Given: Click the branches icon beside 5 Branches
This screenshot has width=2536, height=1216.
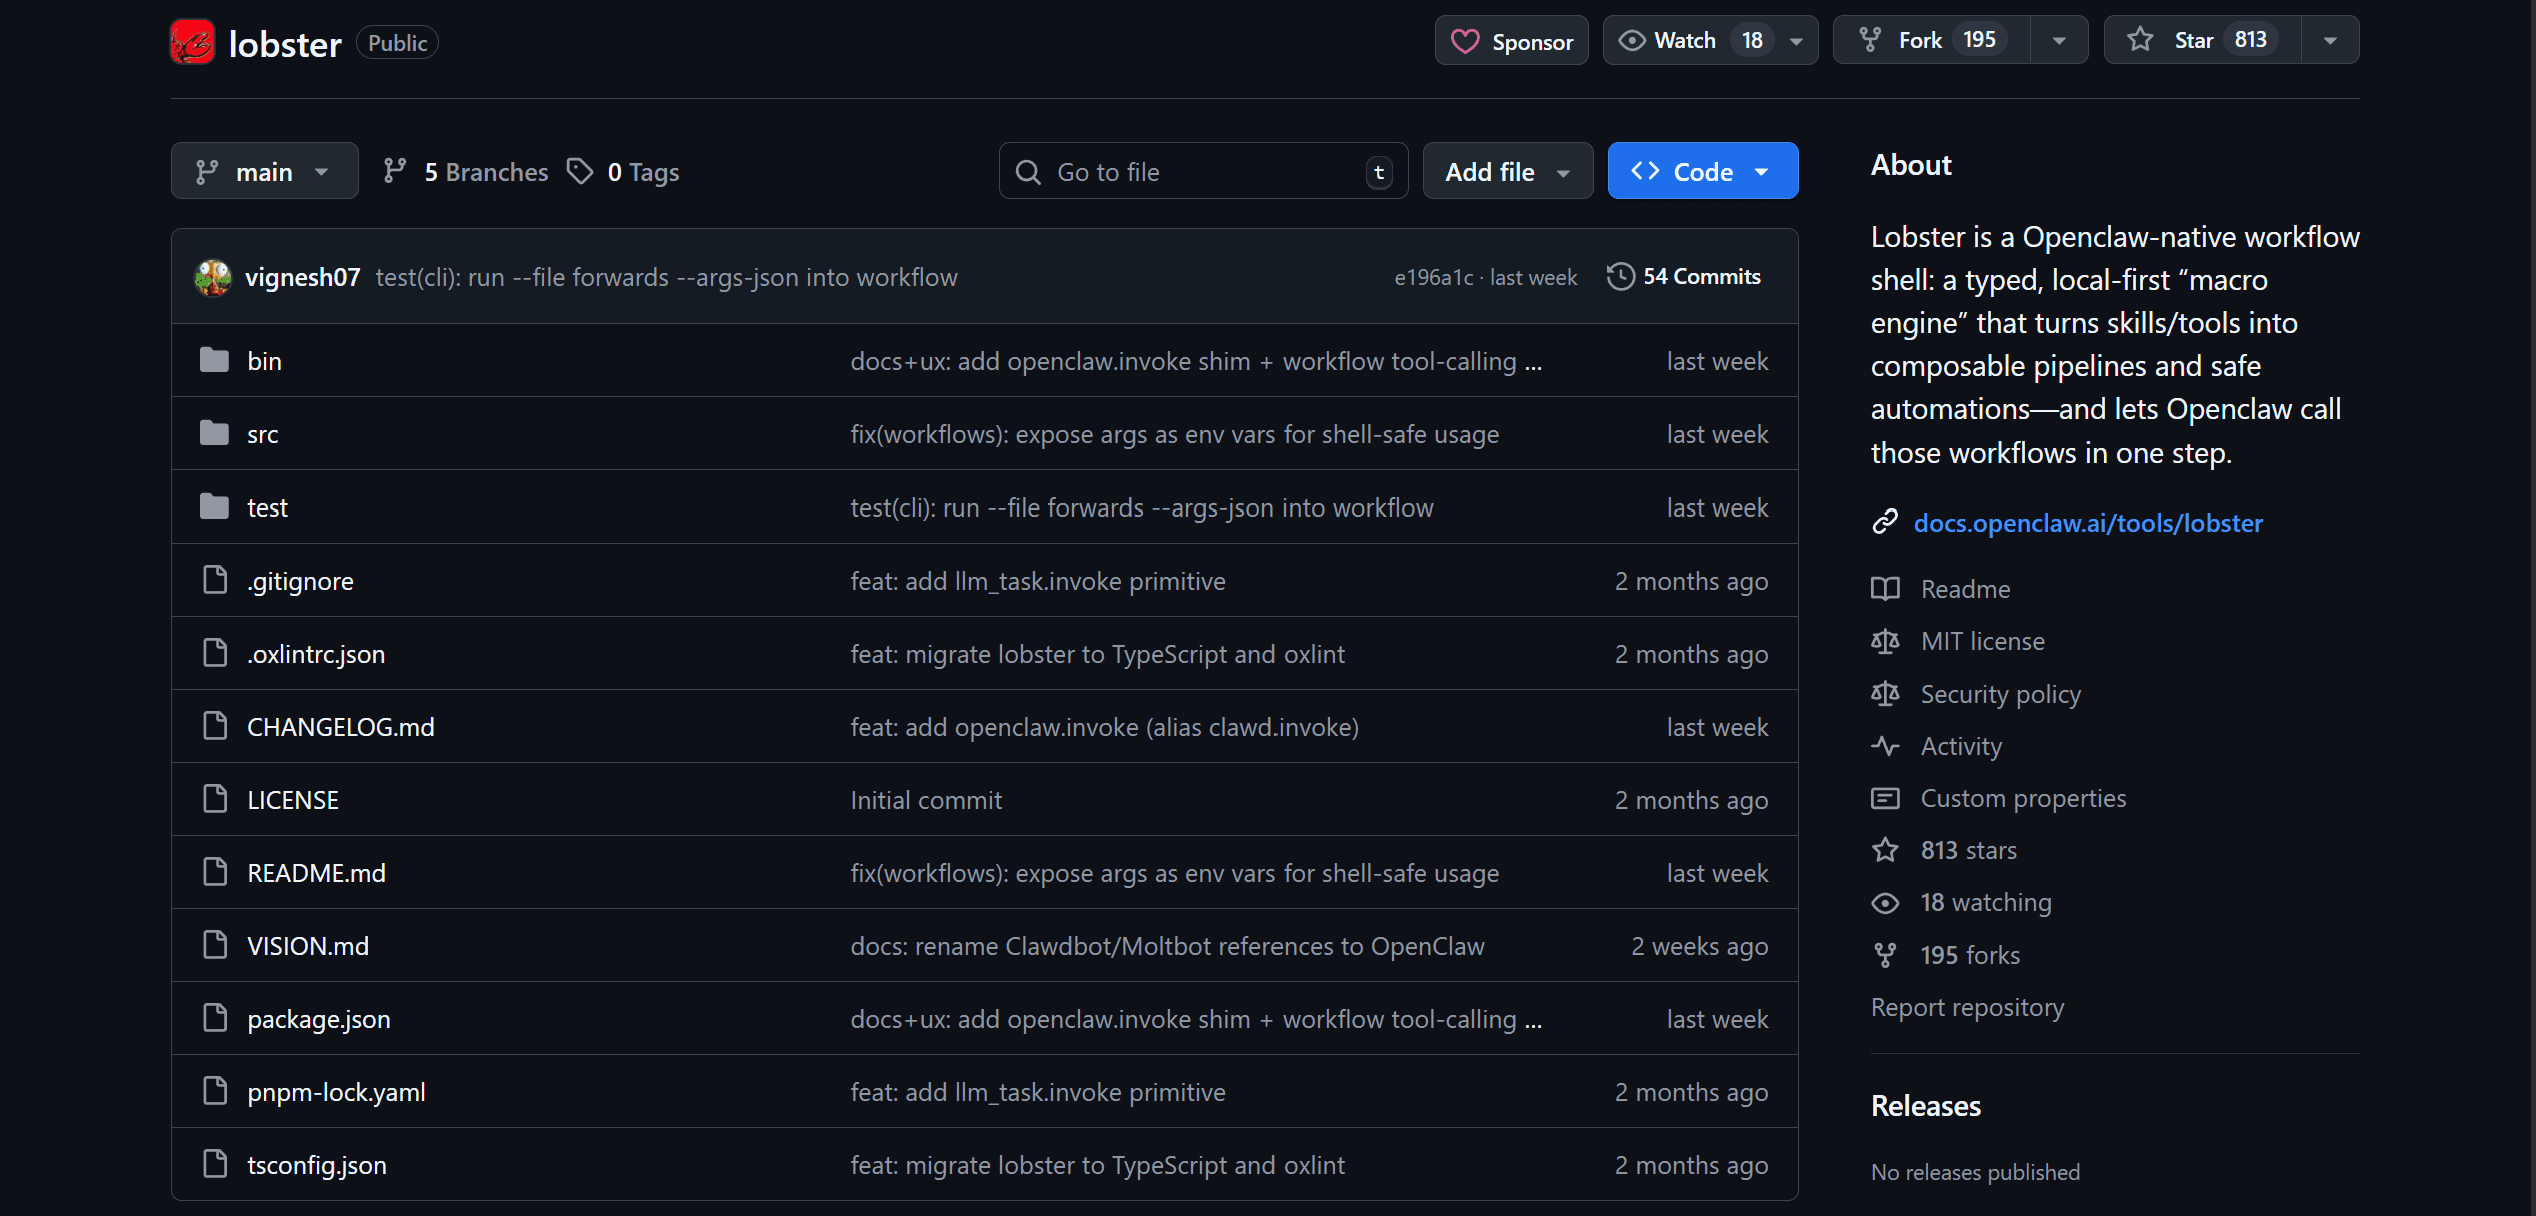Looking at the screenshot, I should 395,171.
